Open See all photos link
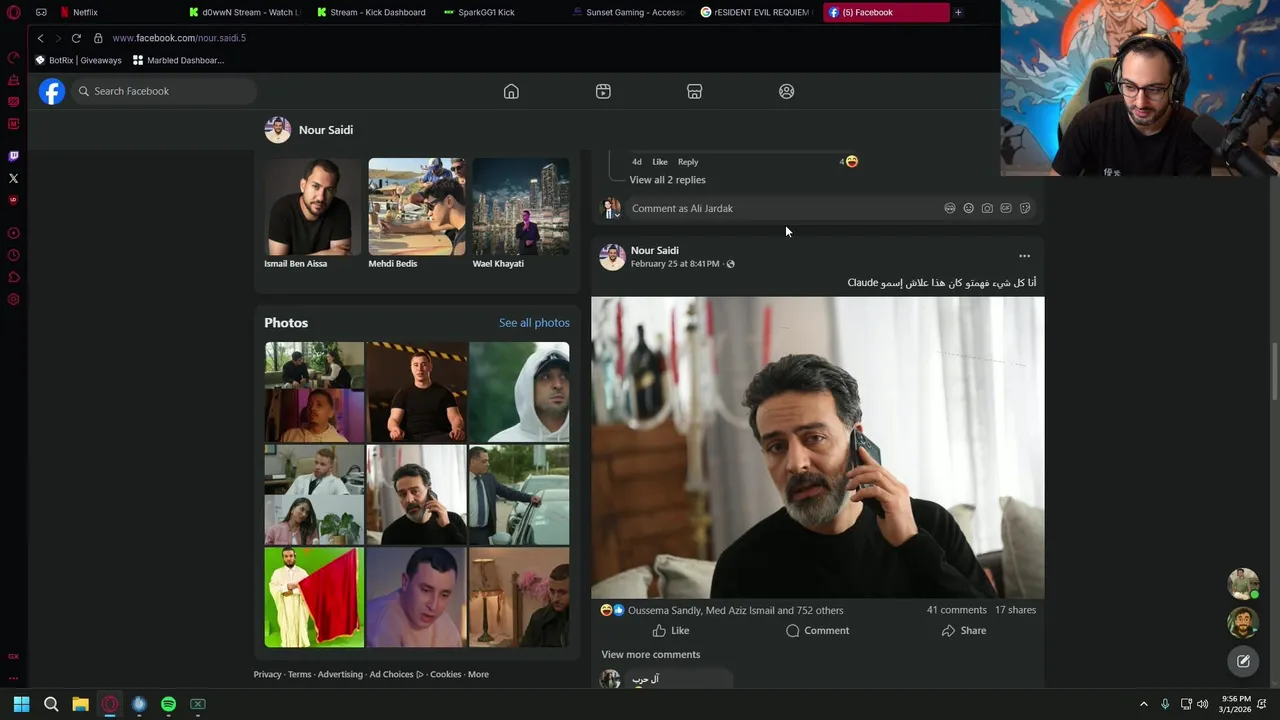This screenshot has width=1280, height=720. point(534,323)
